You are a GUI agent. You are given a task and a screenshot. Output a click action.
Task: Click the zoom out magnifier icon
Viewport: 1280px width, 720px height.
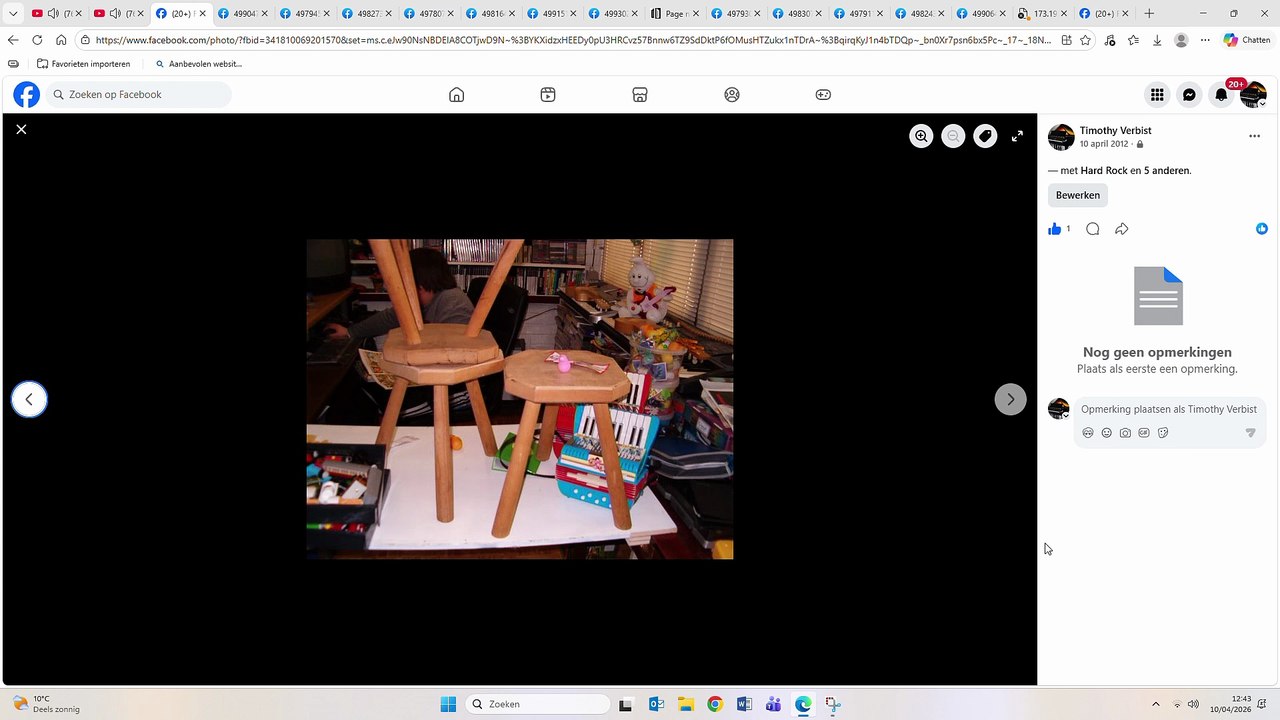[x=953, y=136]
